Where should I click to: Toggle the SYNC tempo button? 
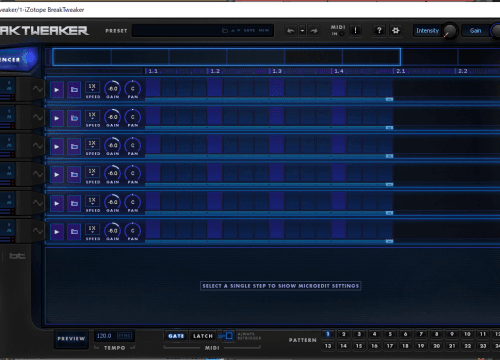point(124,336)
